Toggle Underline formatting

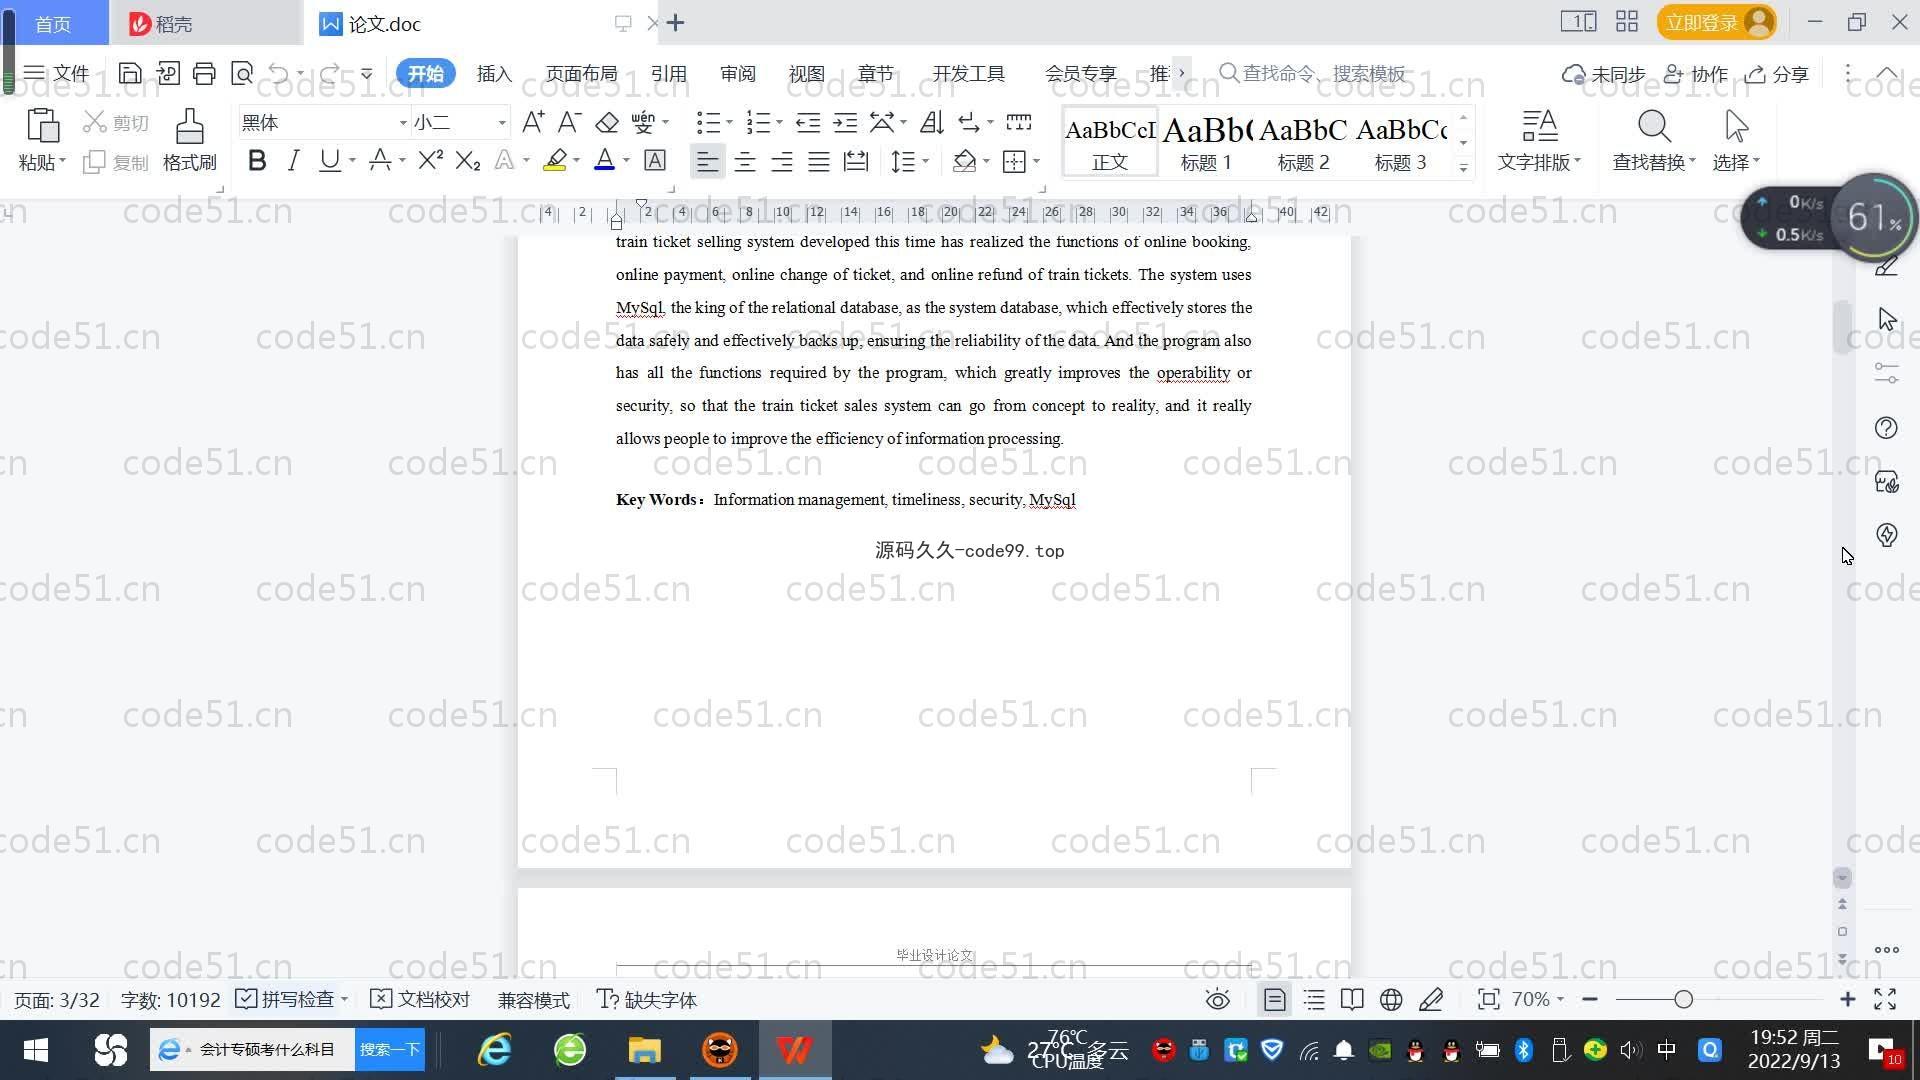[x=329, y=160]
